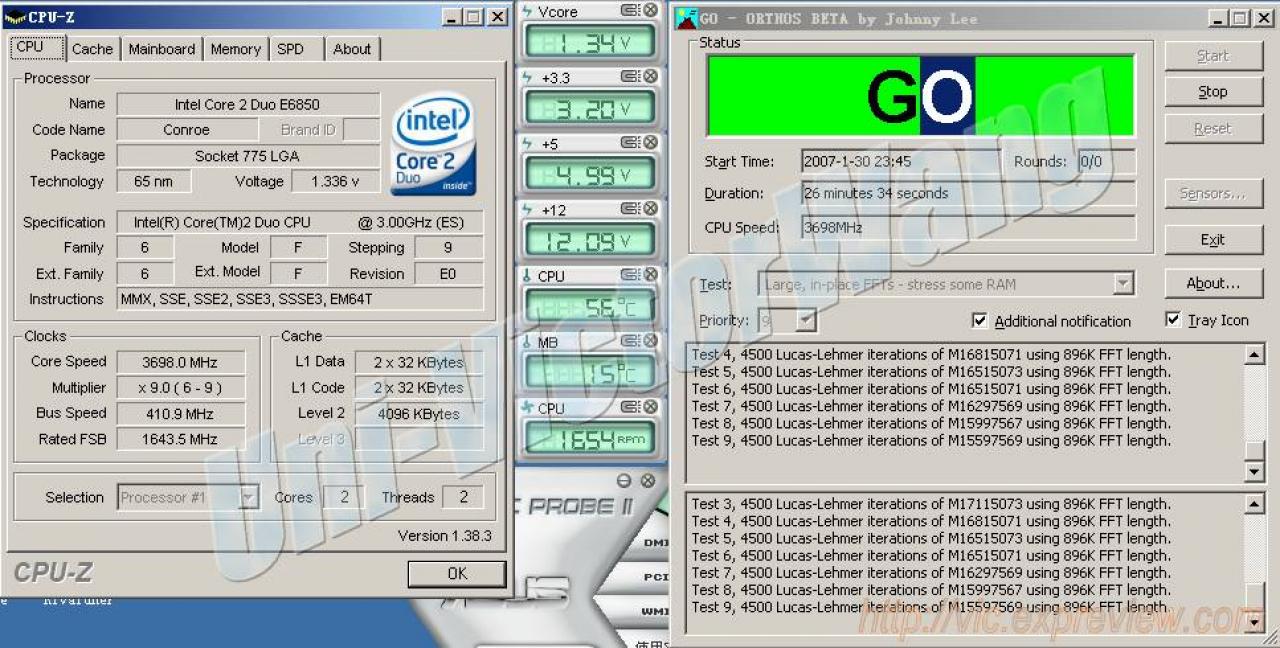Close the +12 voltage panel
Screen dimensions: 1280x648
pos(651,208)
